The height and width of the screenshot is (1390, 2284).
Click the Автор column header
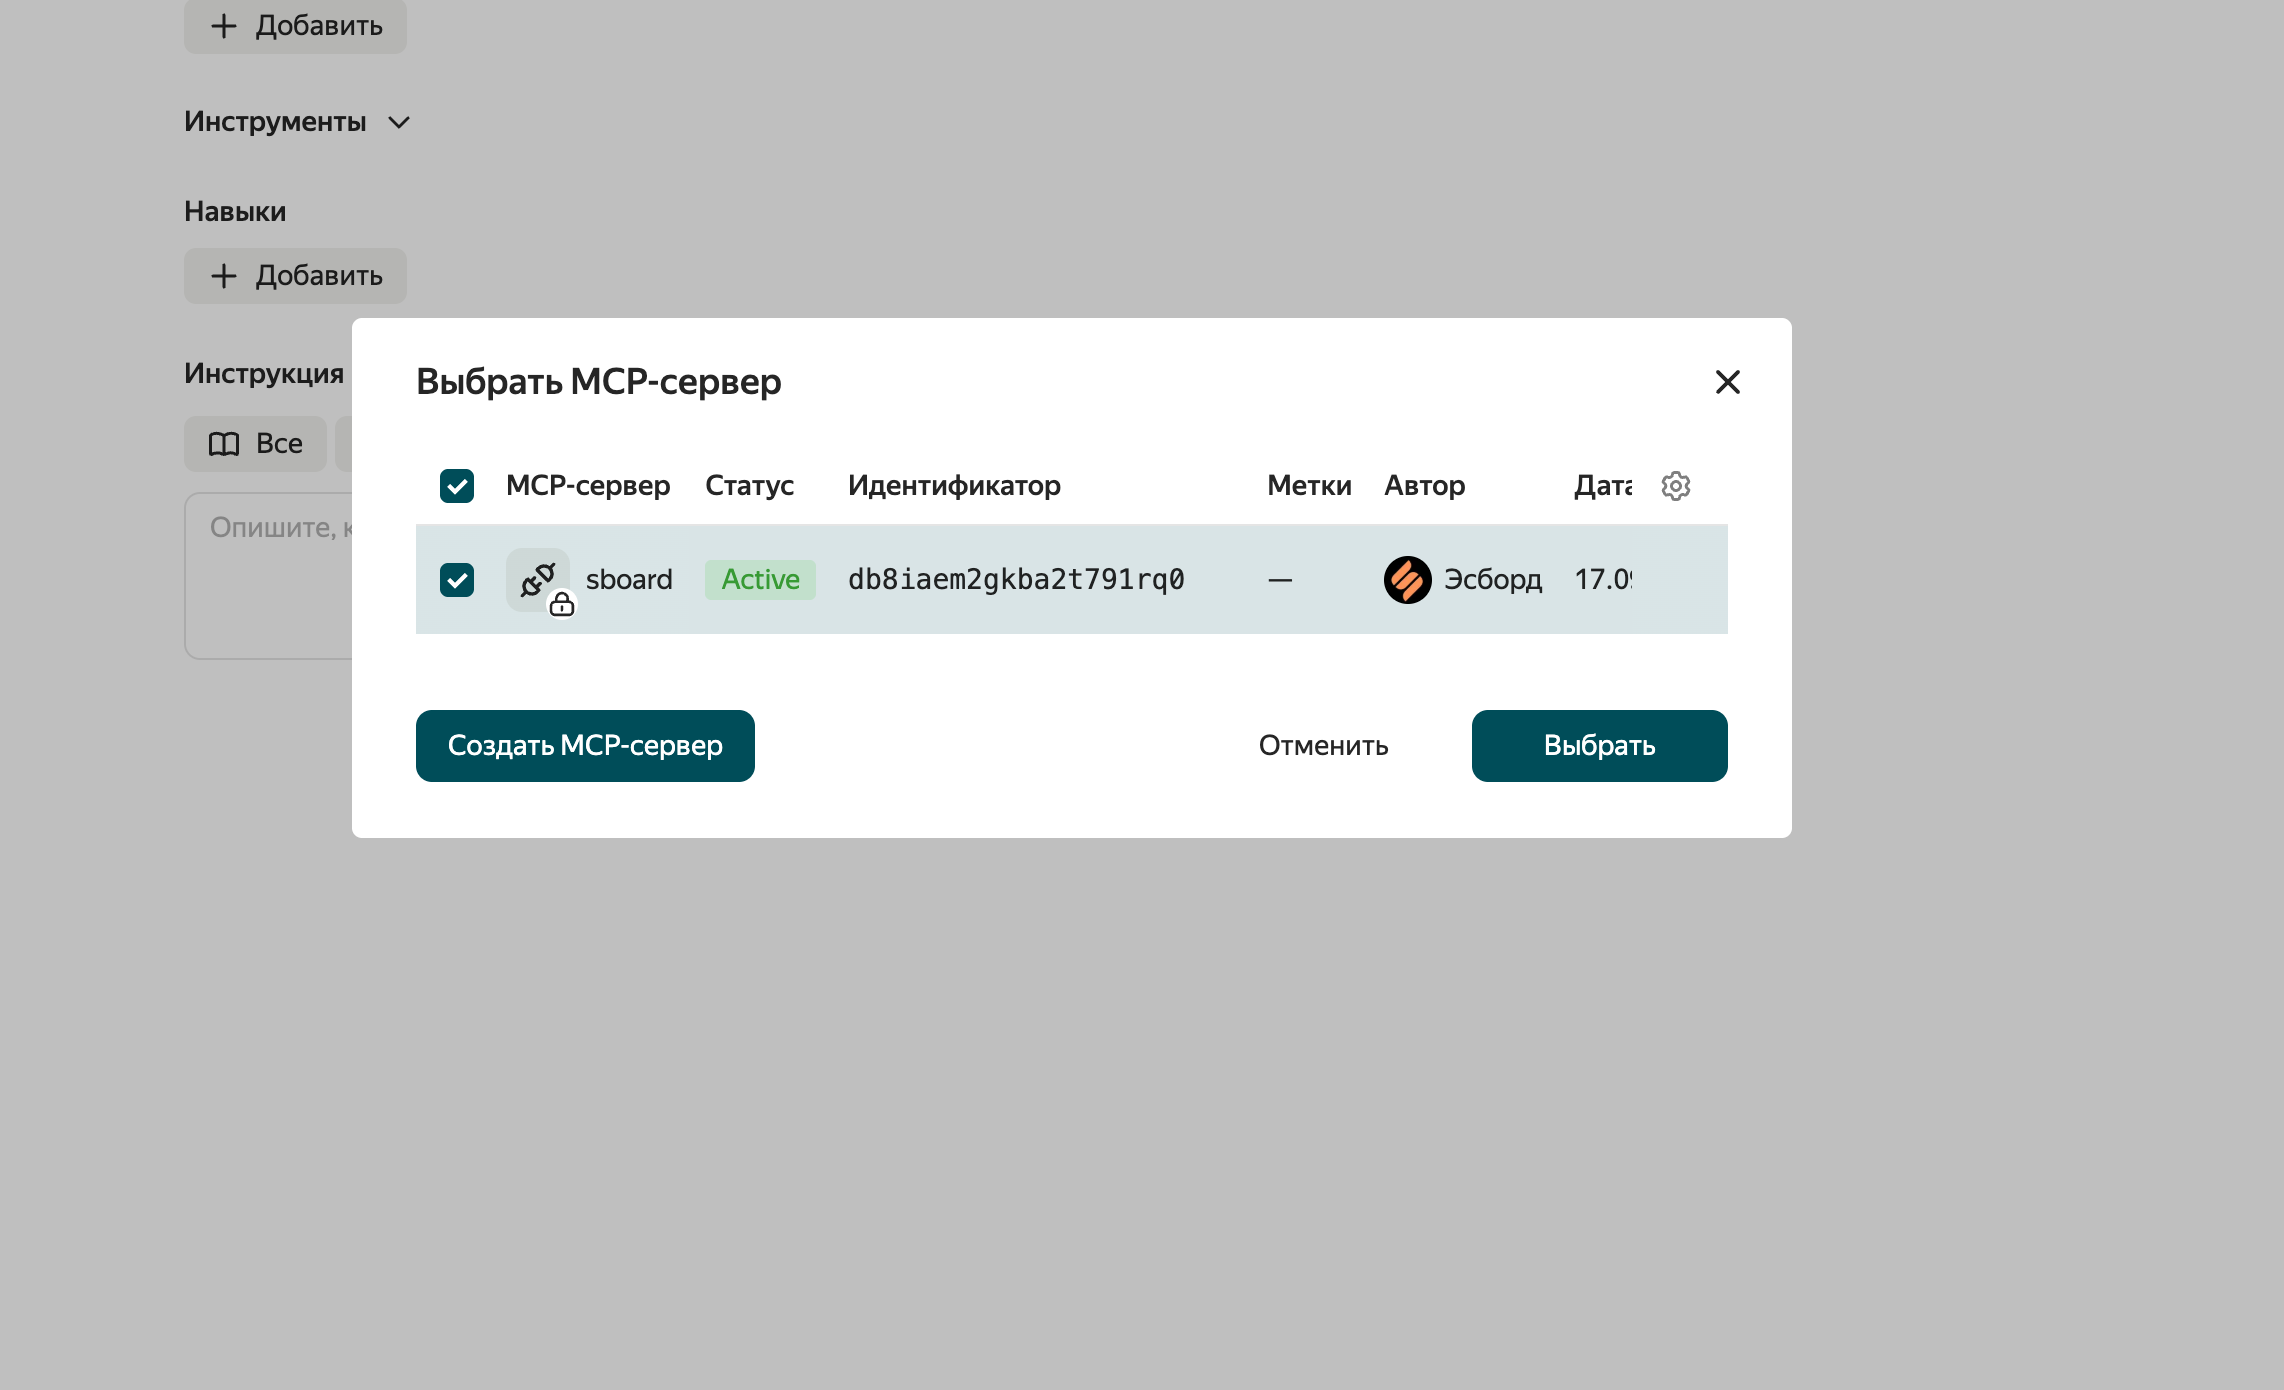click(1424, 486)
